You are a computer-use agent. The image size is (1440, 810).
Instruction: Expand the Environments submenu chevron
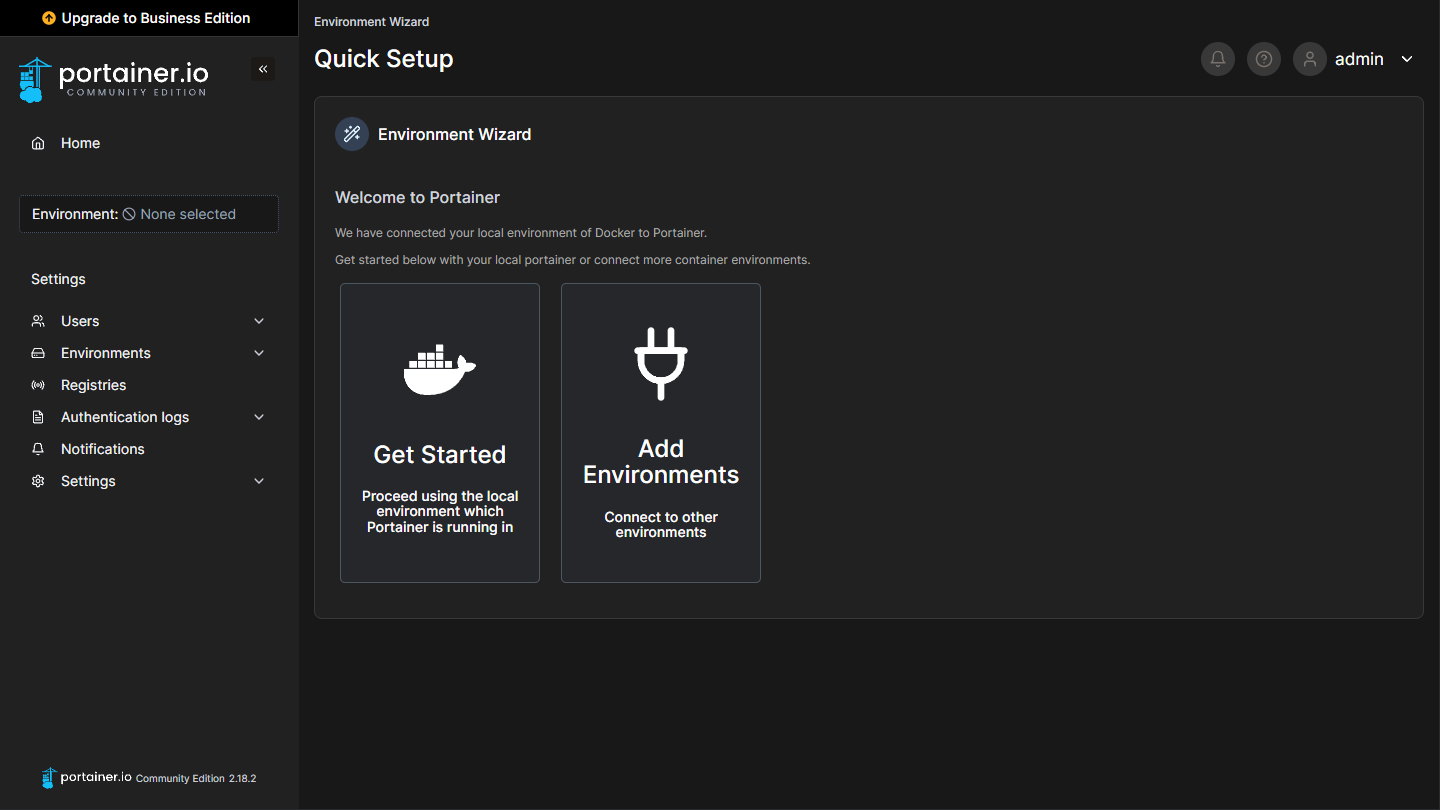coord(259,353)
